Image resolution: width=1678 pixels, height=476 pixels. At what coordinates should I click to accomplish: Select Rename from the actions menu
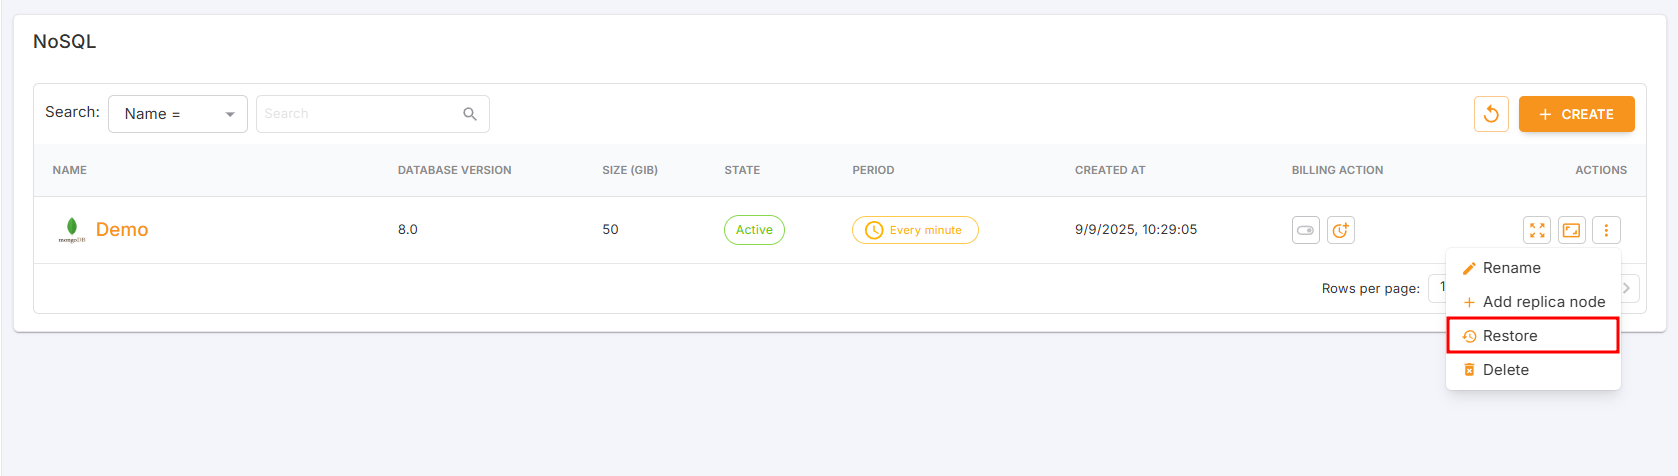1511,268
